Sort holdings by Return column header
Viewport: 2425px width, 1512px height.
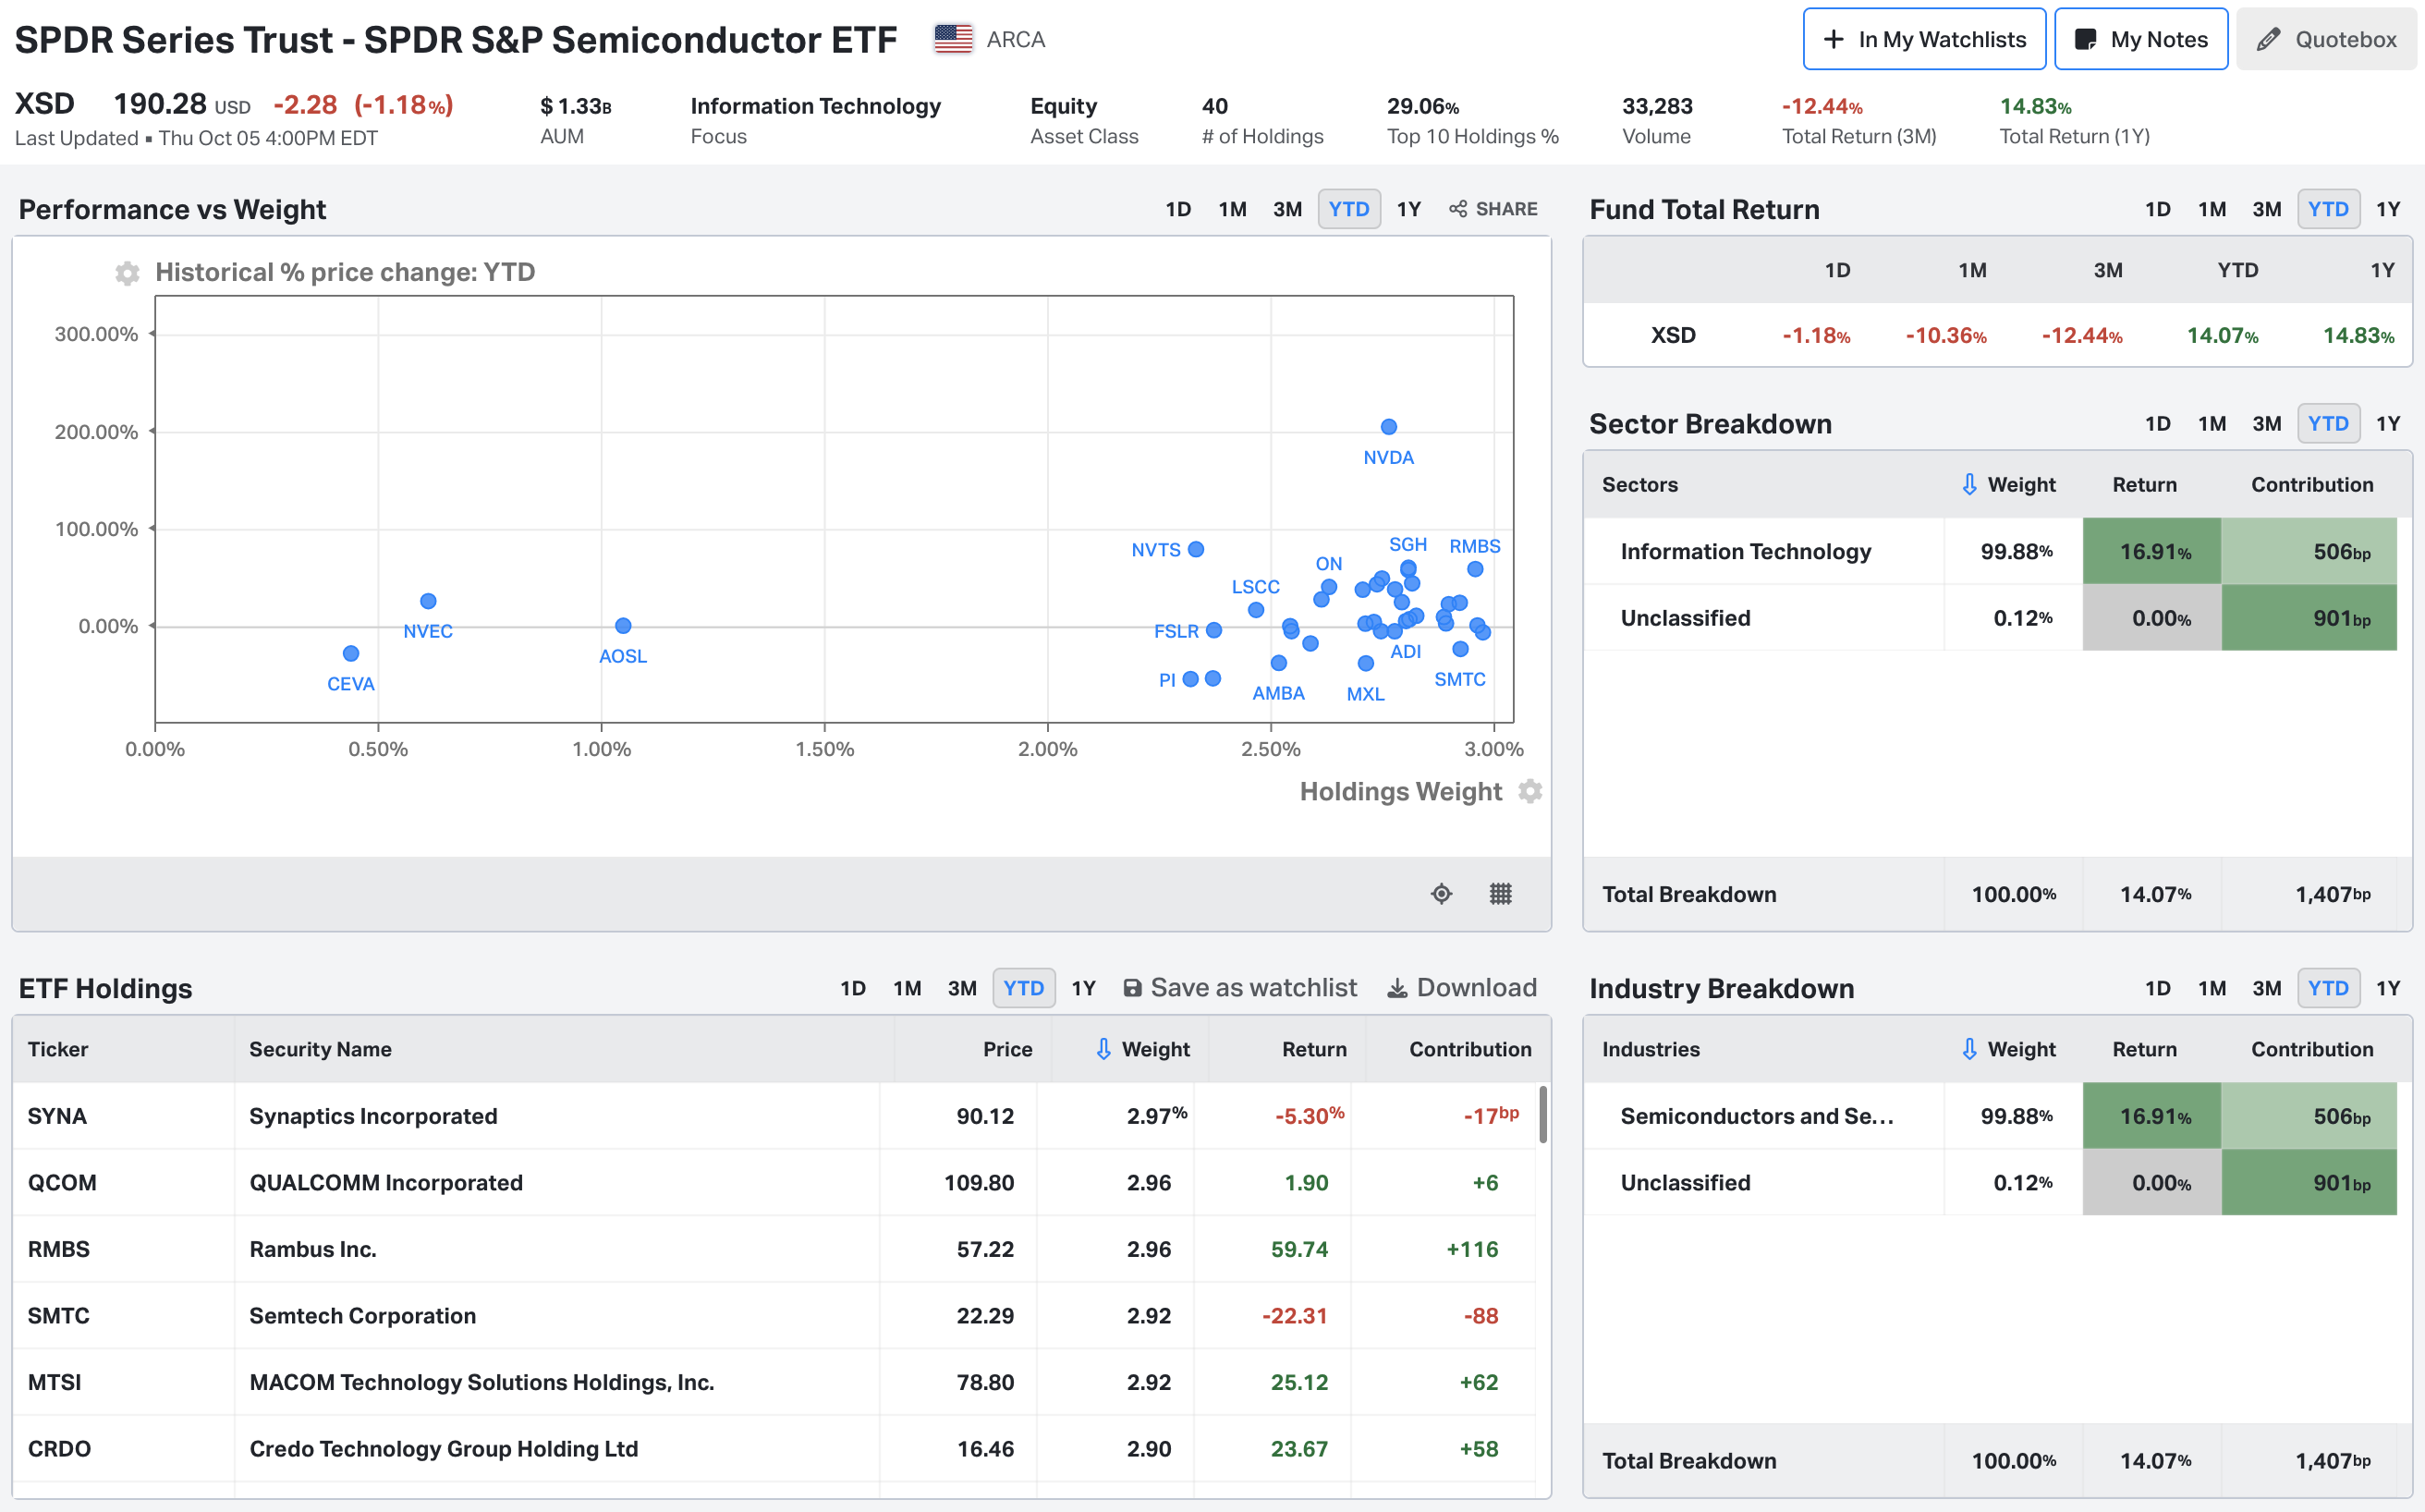(1314, 1049)
